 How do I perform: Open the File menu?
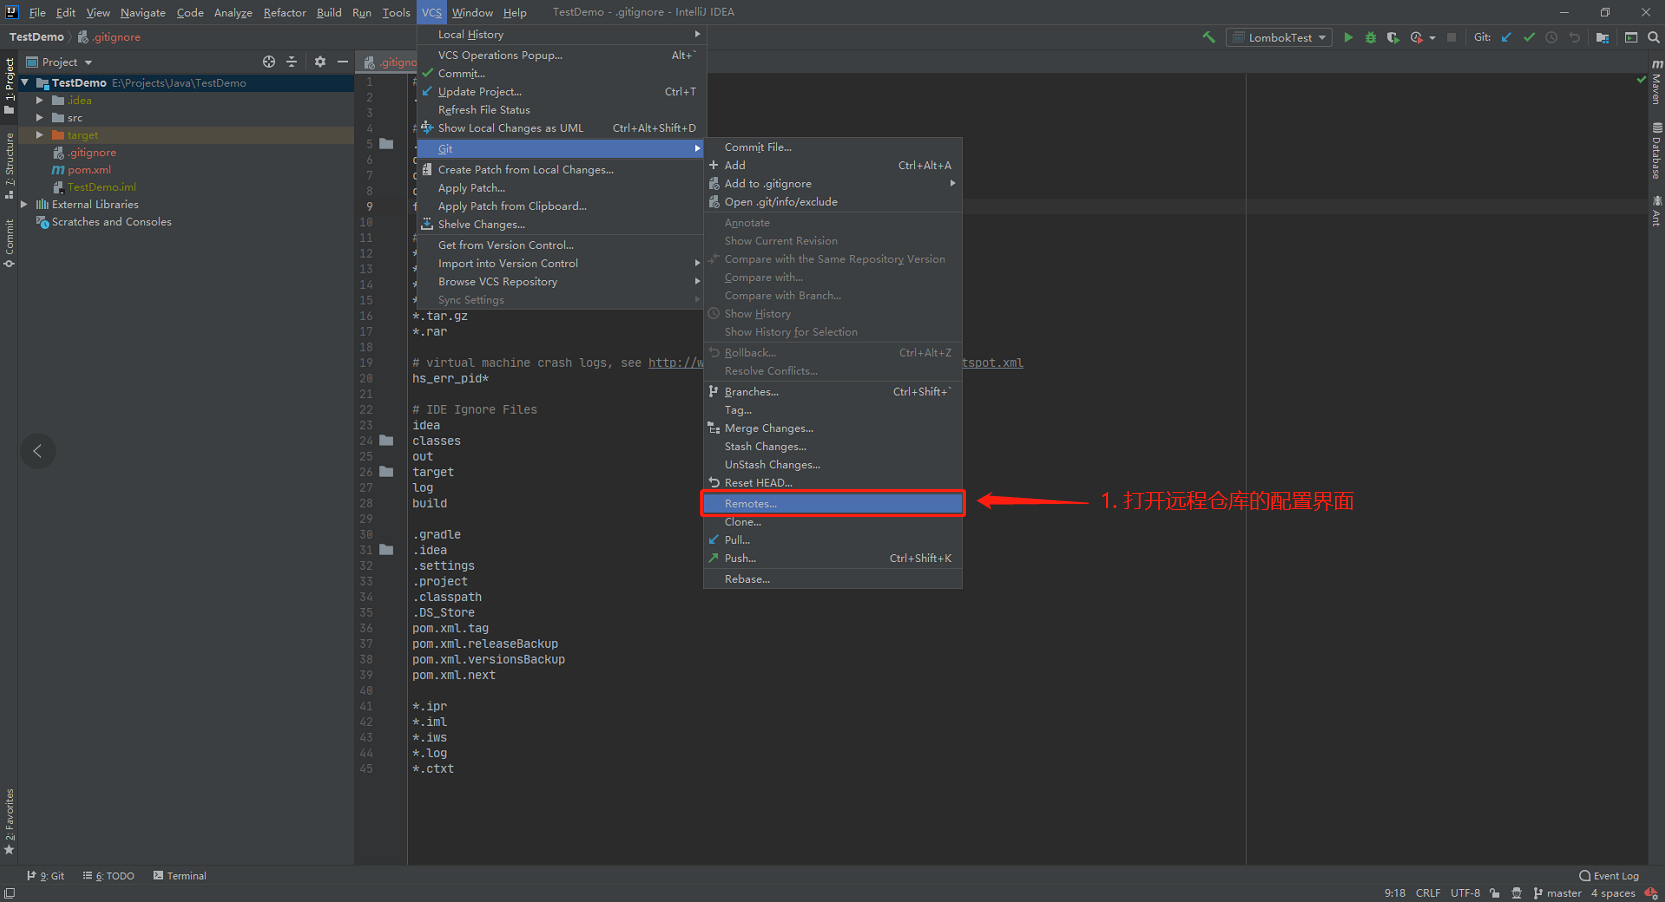point(37,12)
